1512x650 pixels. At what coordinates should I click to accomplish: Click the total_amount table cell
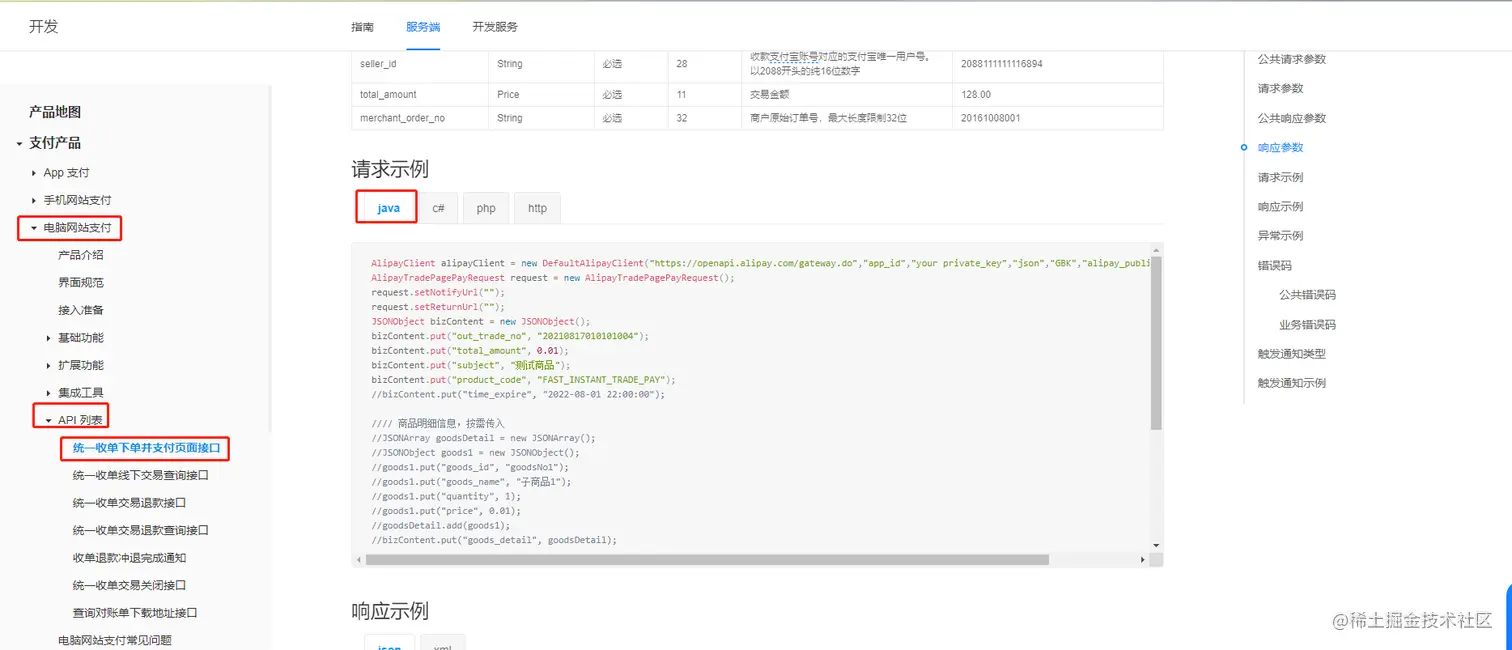[420, 95]
